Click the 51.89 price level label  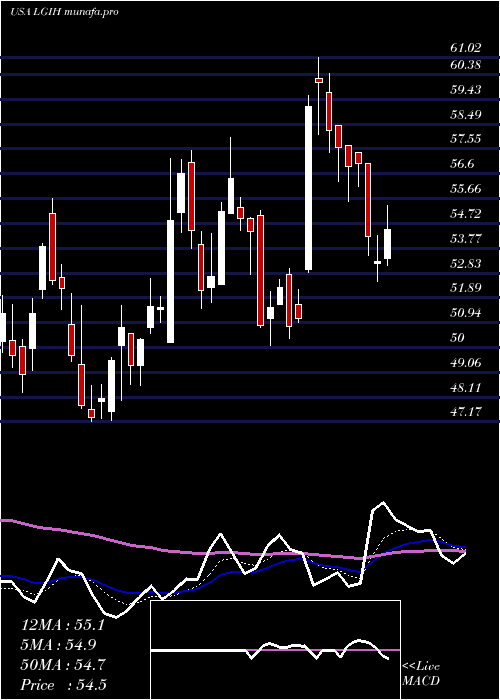[x=466, y=288]
